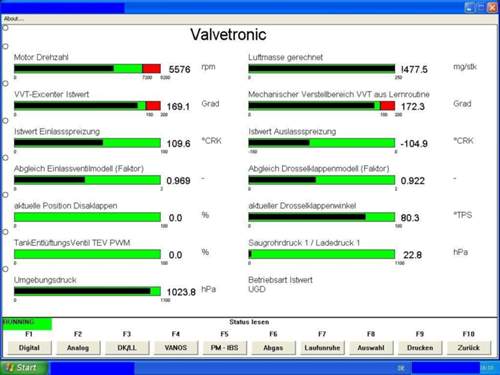
Task: Click the F2 Analog button
Action: pyautogui.click(x=78, y=348)
